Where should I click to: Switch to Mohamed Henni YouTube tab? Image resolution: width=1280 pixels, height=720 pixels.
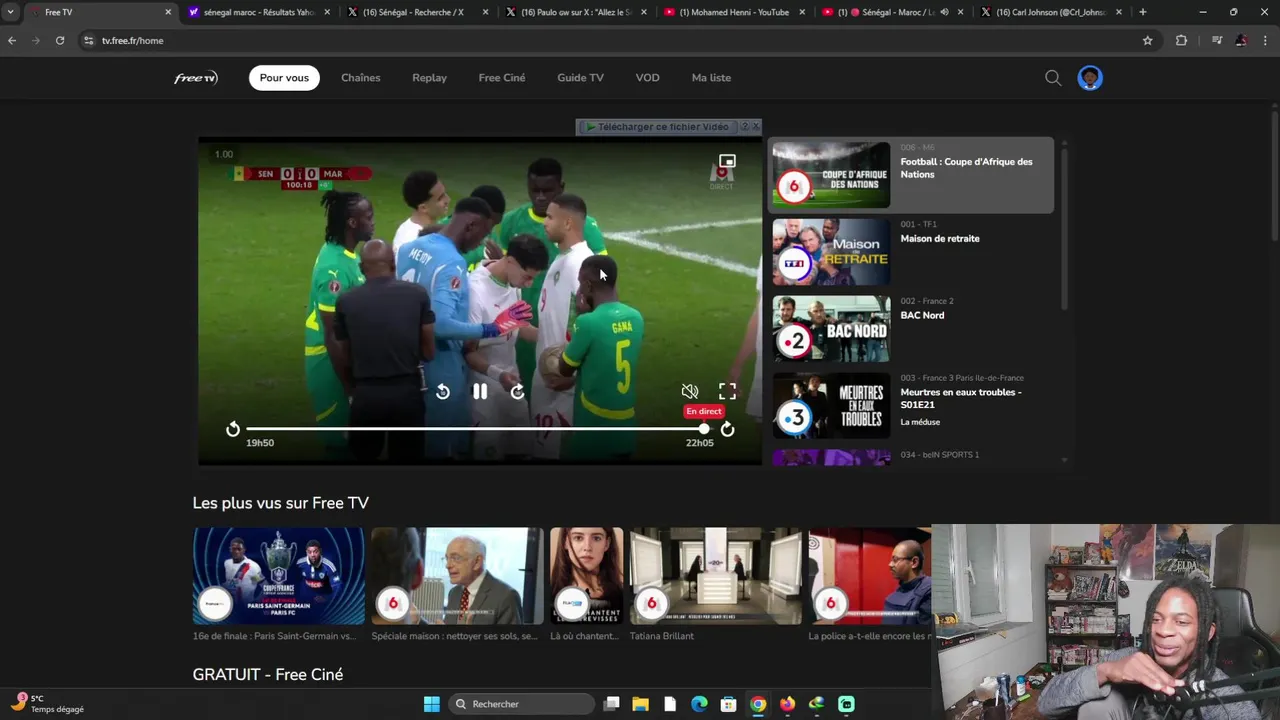click(735, 12)
